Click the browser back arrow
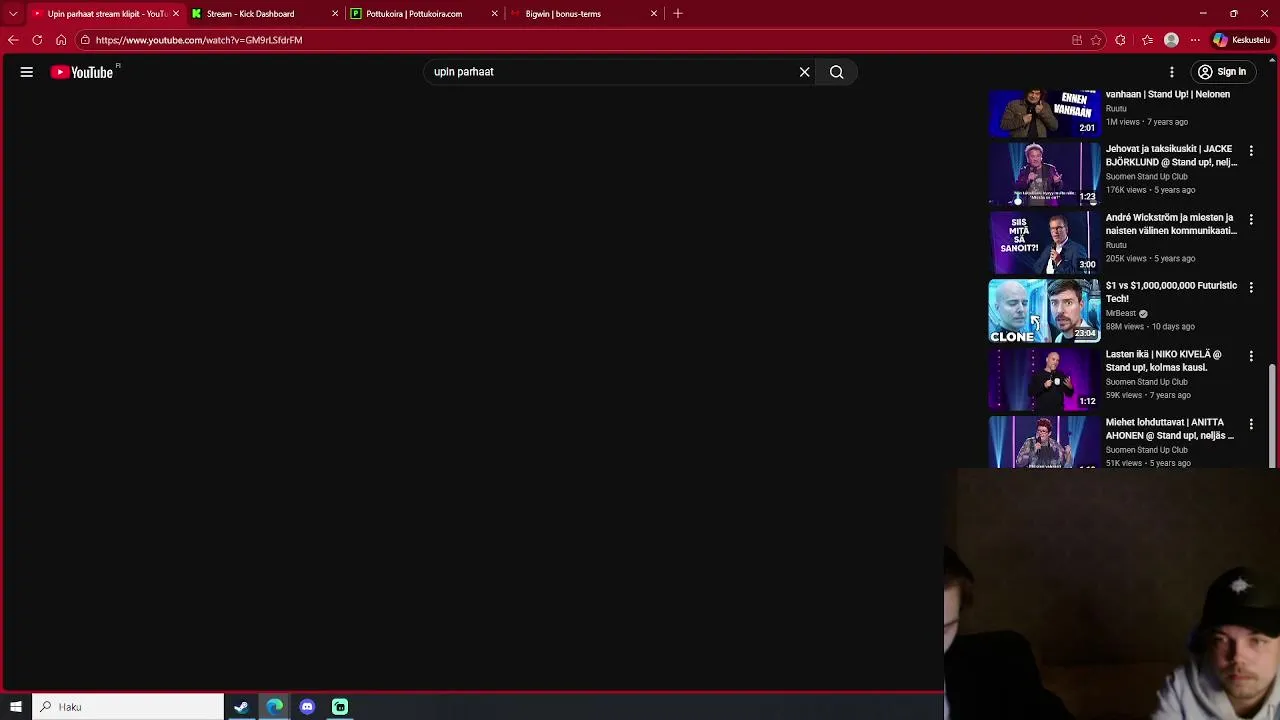1280x720 pixels. 13,40
